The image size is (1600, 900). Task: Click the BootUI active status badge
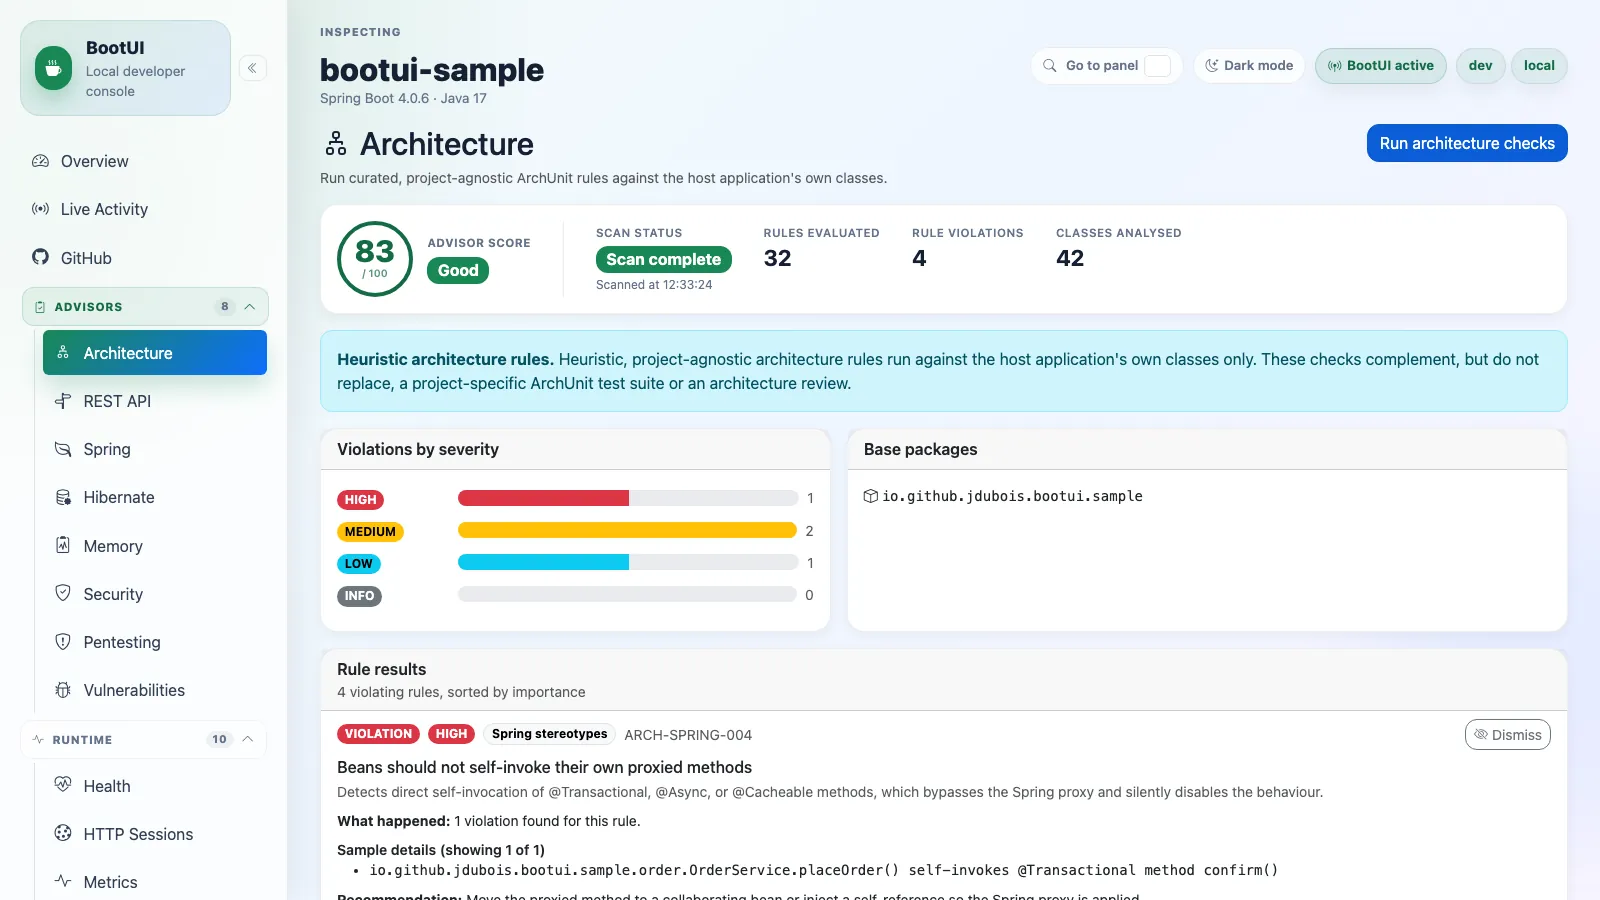click(x=1381, y=66)
